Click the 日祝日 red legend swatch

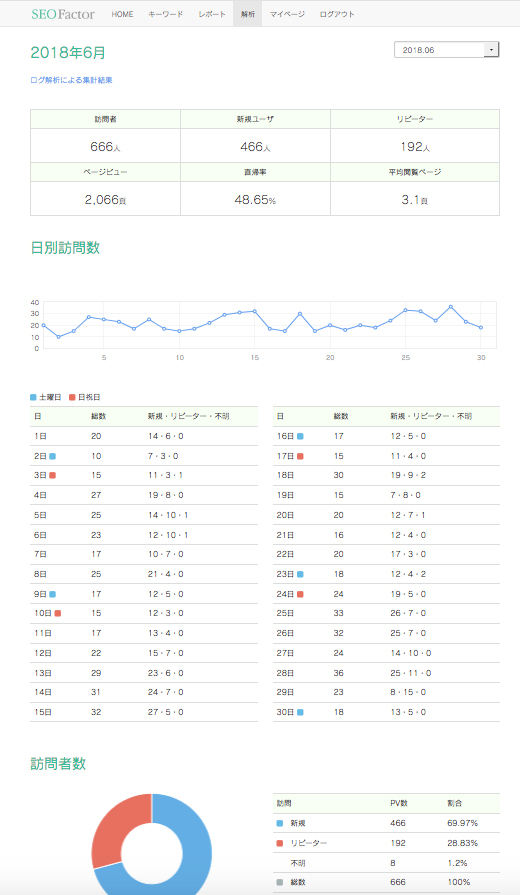coord(72,397)
